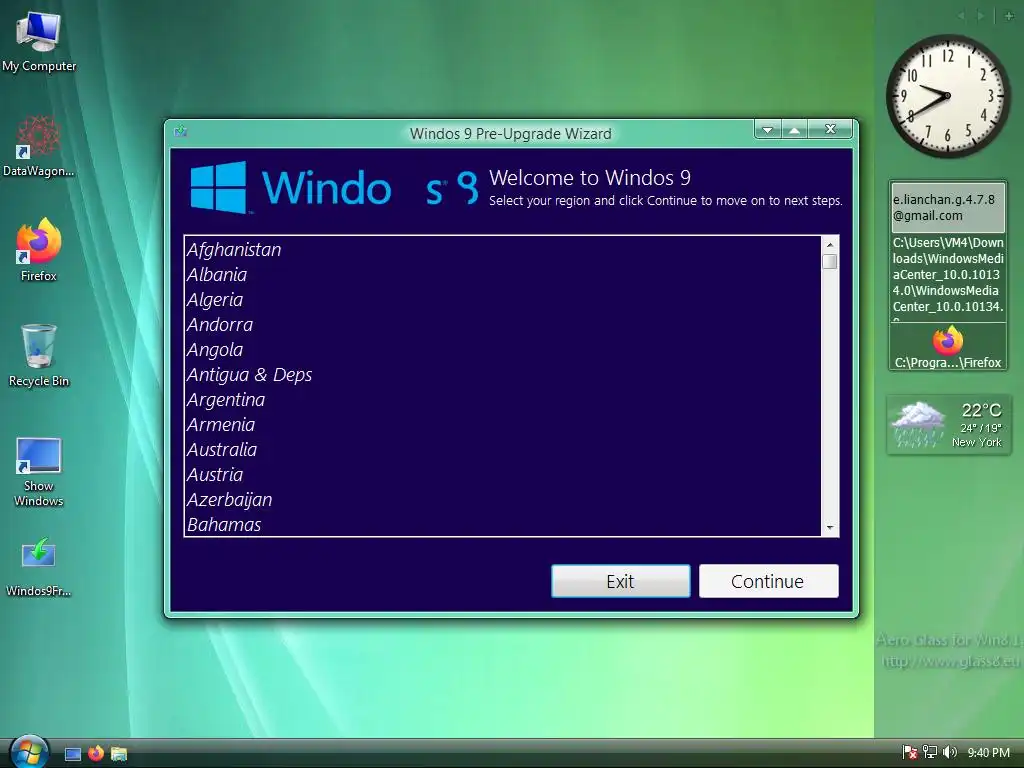Select Azerbaijan in the region list
Screen dimensions: 1024x768
coord(502,500)
